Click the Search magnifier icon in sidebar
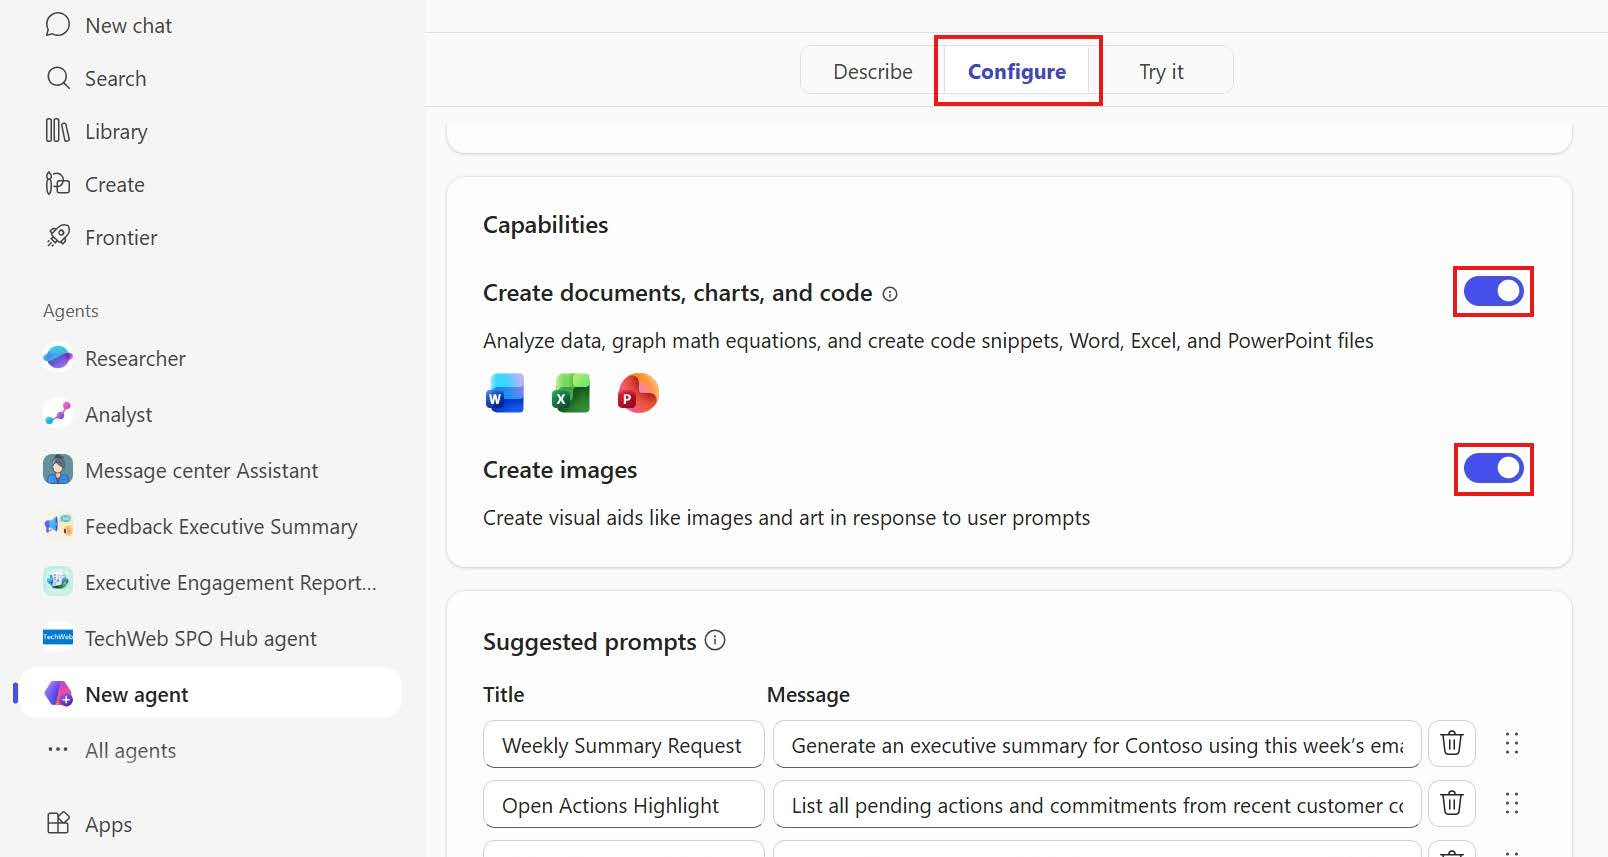 click(58, 78)
